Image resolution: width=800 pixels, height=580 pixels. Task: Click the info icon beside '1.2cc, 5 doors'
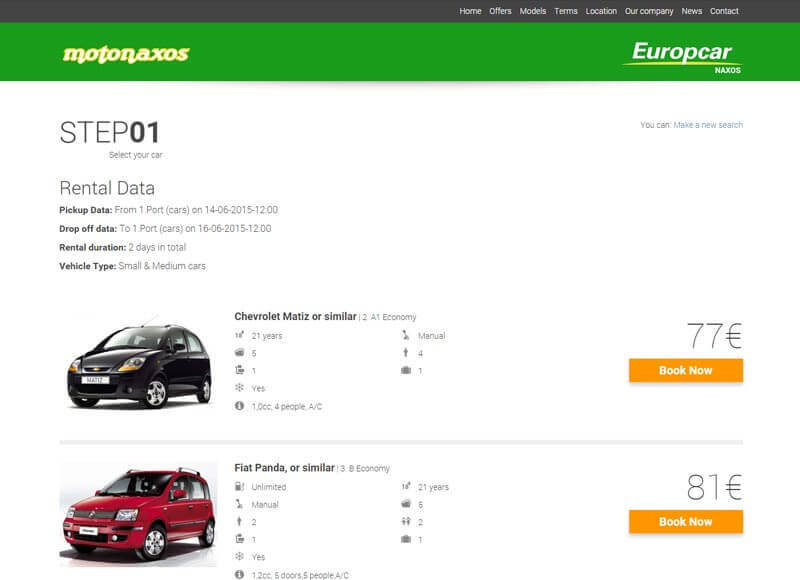tap(239, 575)
